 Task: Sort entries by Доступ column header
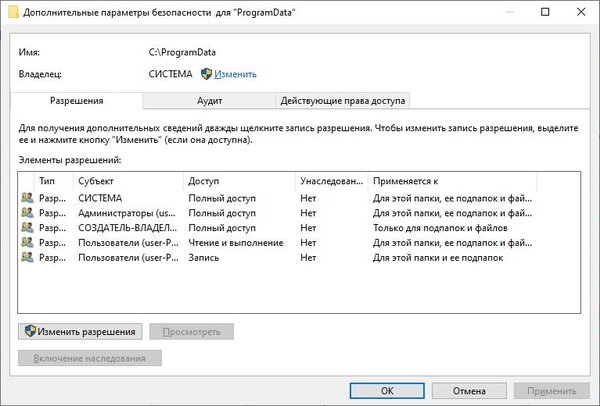pyautogui.click(x=239, y=181)
